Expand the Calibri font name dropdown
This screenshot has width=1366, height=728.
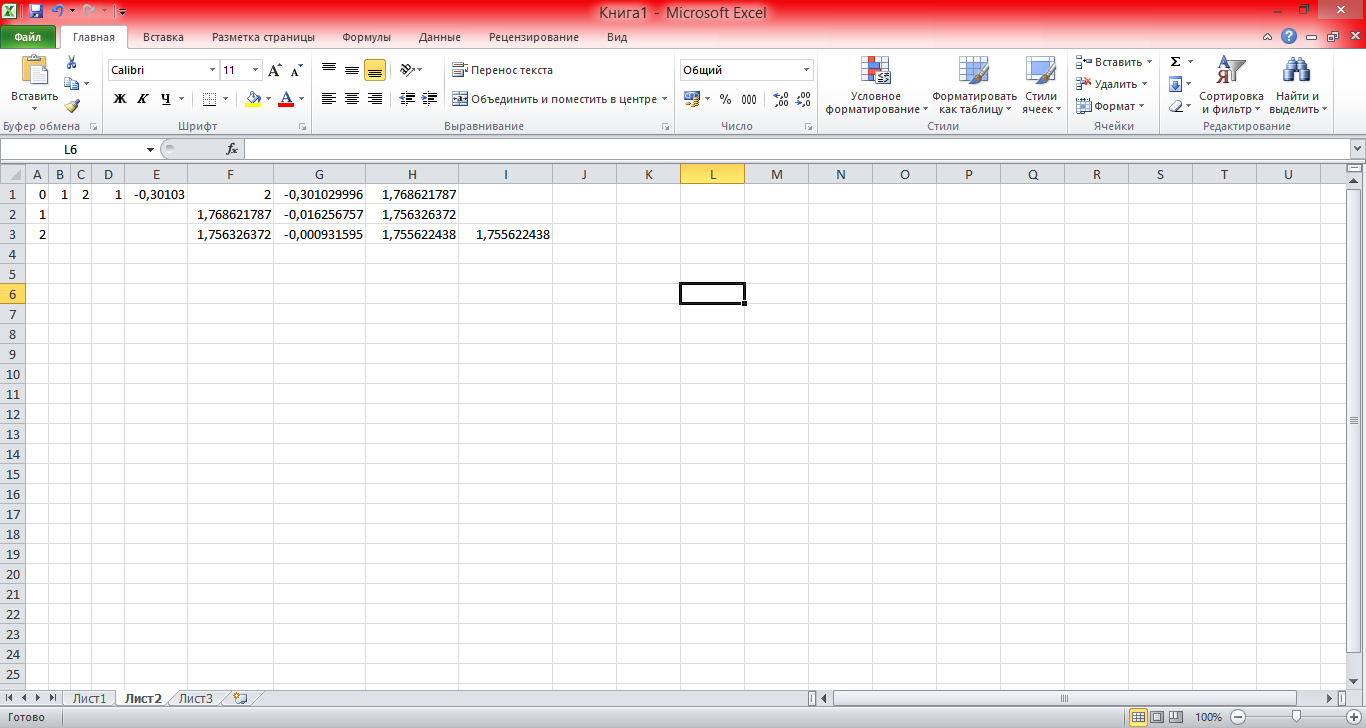[212, 70]
